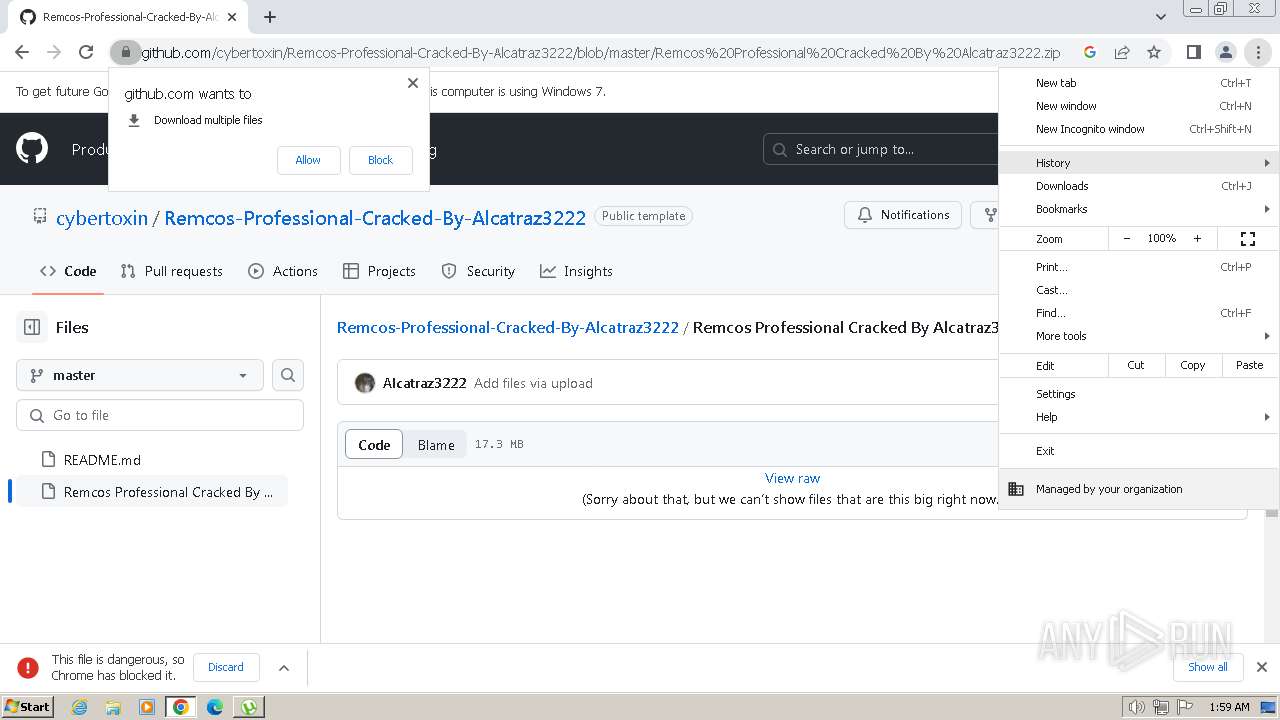
Task: Expand the Help submenu
Action: pyautogui.click(x=1139, y=417)
